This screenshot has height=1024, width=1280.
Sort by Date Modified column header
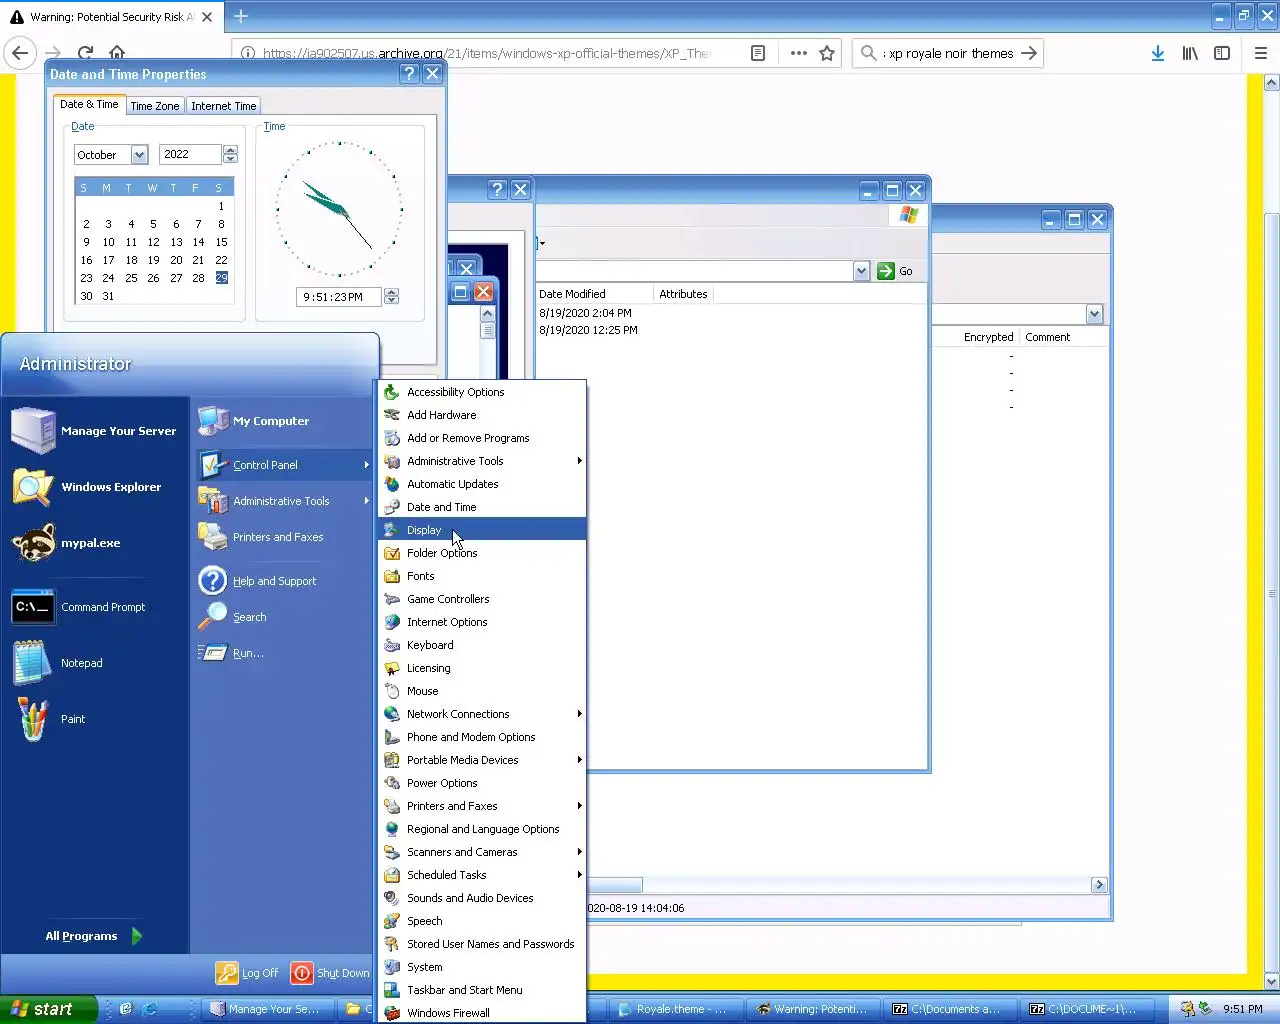pyautogui.click(x=593, y=294)
